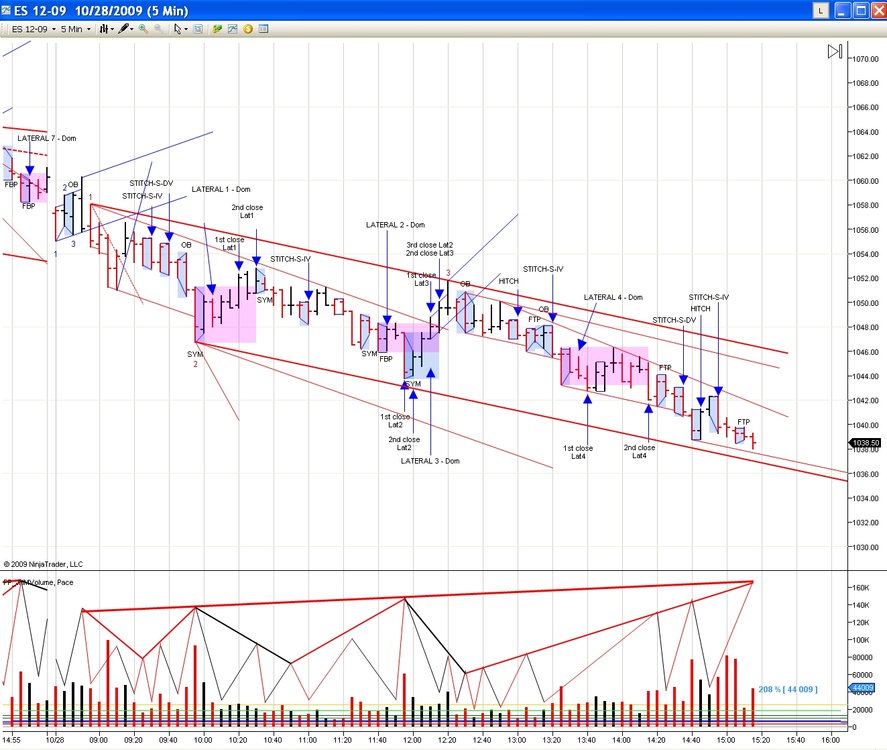
Task: Click the chart style bars icon
Action: coord(104,29)
